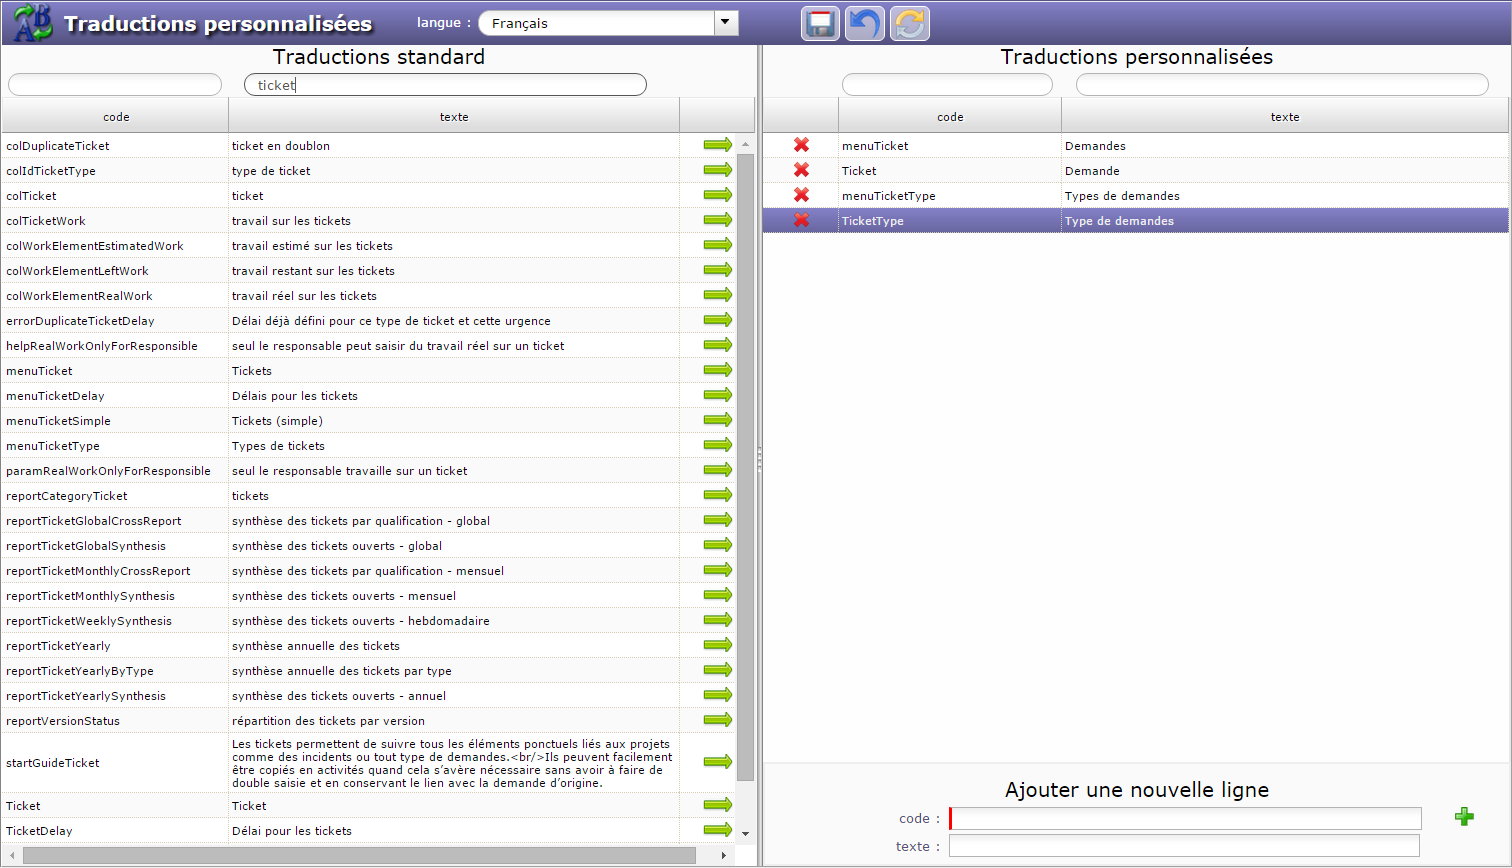This screenshot has width=1512, height=868.
Task: Sort standard translations by code column
Action: [116, 117]
